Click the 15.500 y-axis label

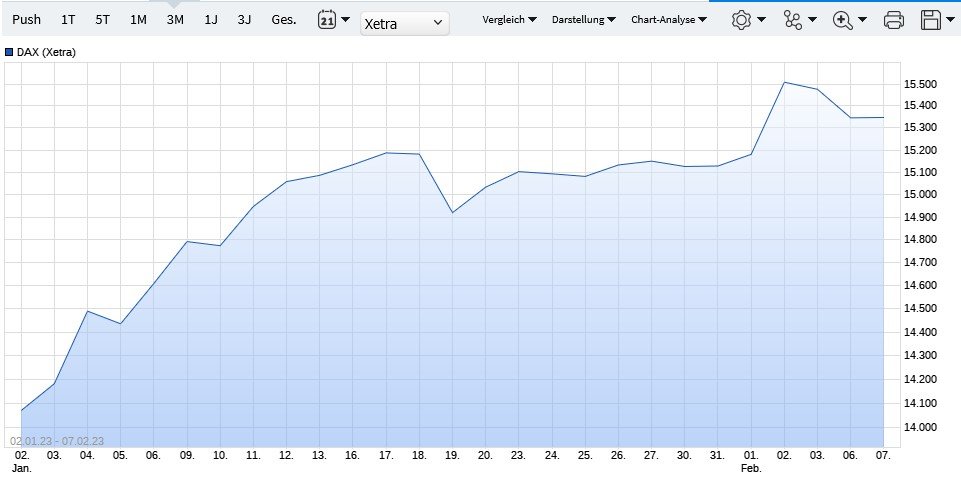920,84
